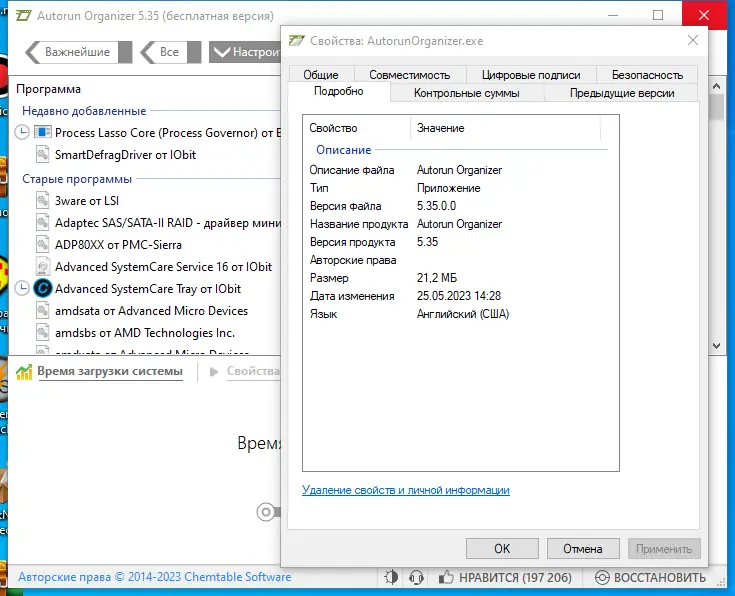Click the clock icon beside Process Lasso

pyautogui.click(x=22, y=132)
